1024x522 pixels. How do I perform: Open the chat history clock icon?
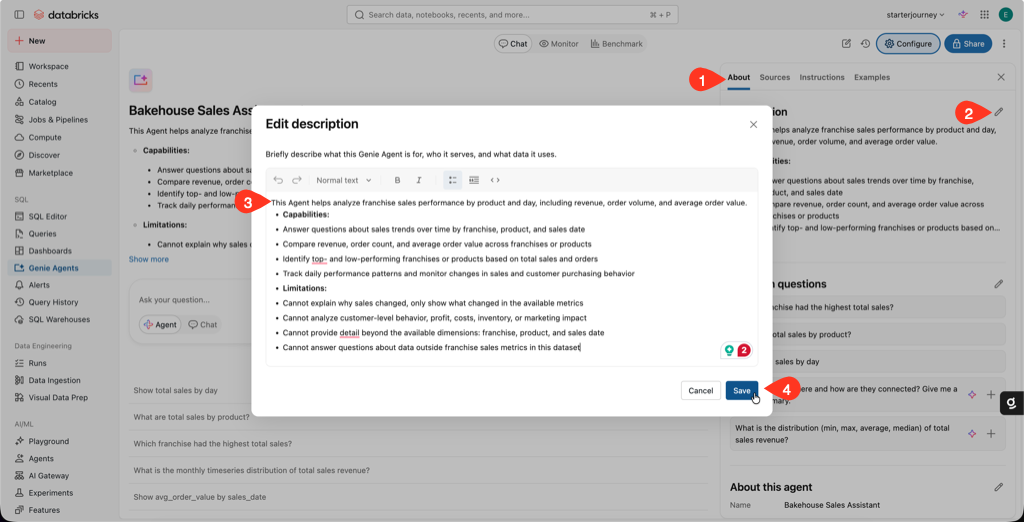pos(865,44)
